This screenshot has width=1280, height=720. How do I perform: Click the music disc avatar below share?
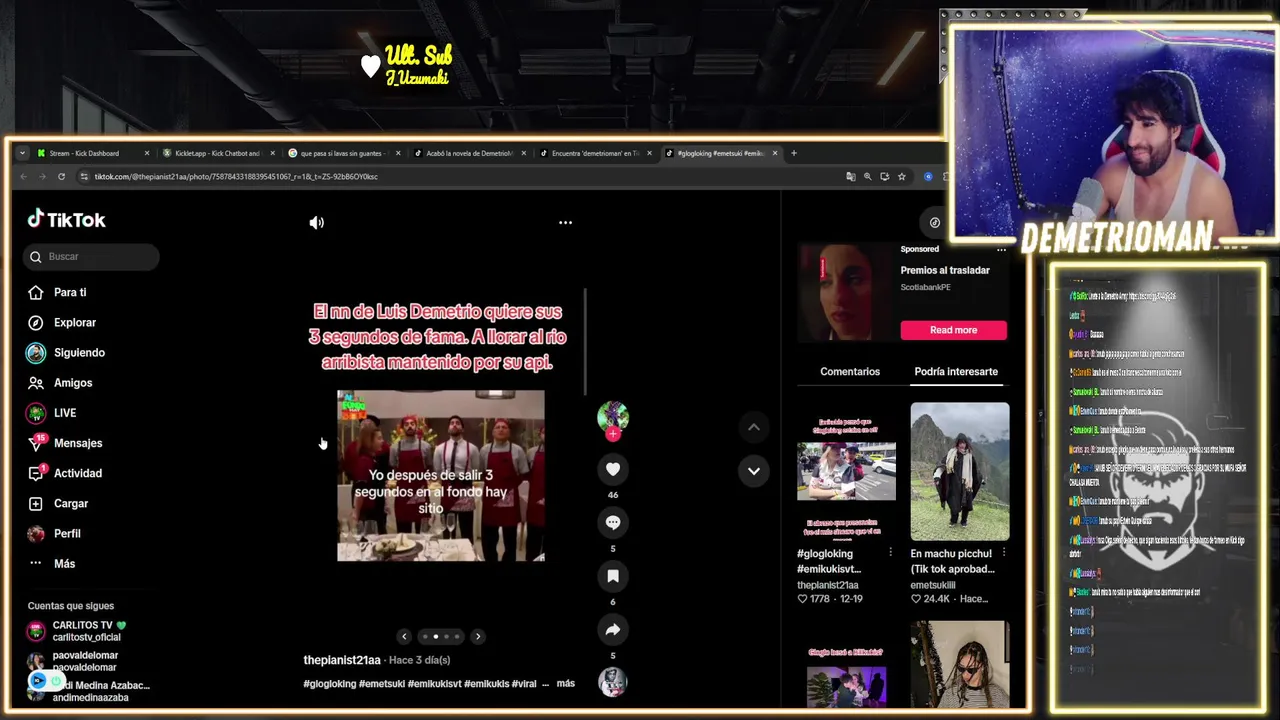pos(613,682)
